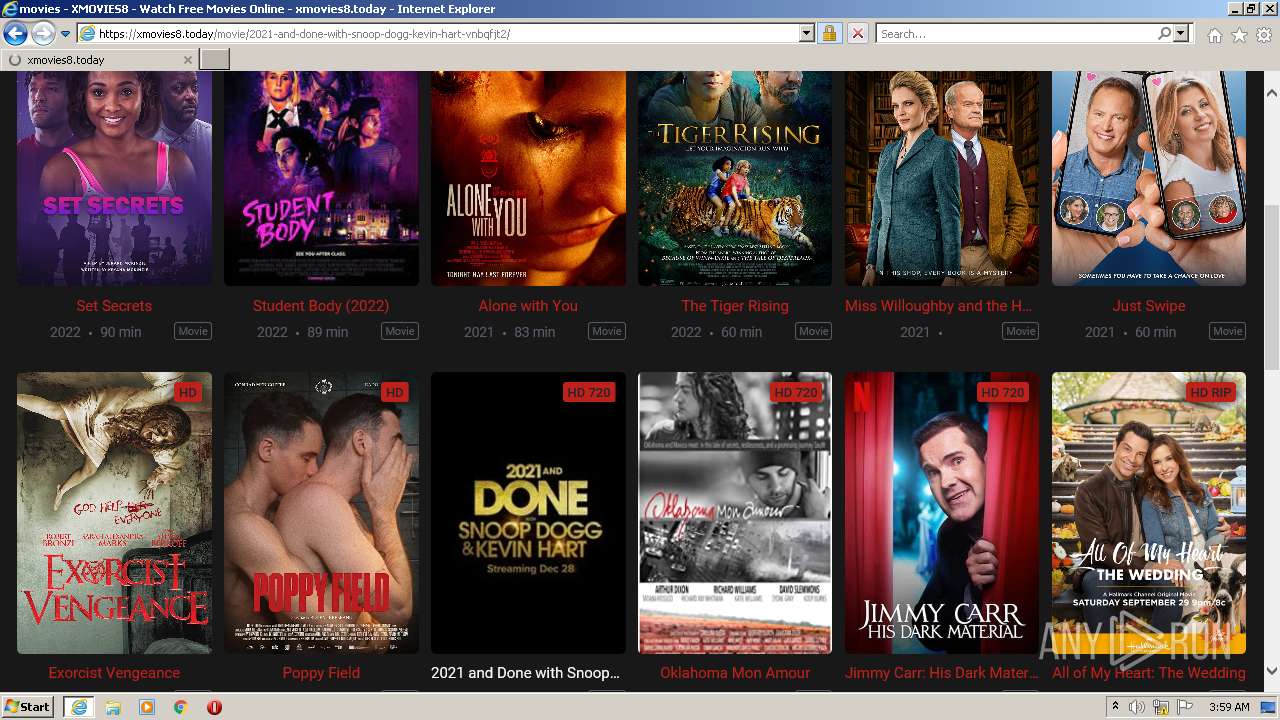Screen dimensions: 1280x720
Task: Expand the address bar autocomplete dropdown
Action: click(x=807, y=34)
